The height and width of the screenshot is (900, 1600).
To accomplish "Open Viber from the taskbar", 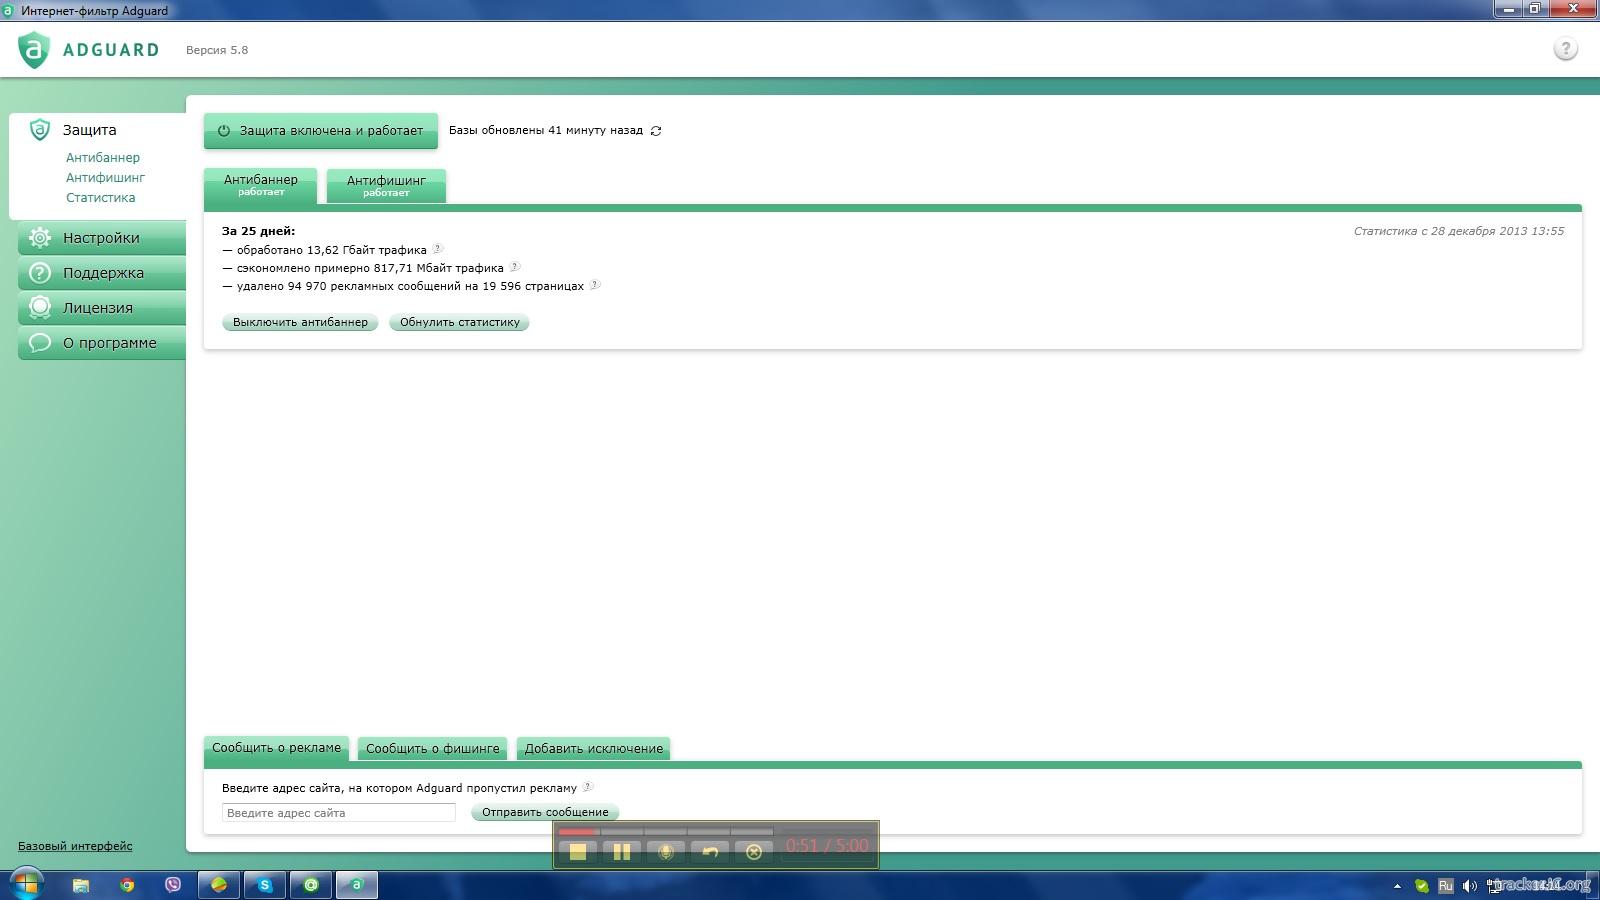I will coord(173,885).
